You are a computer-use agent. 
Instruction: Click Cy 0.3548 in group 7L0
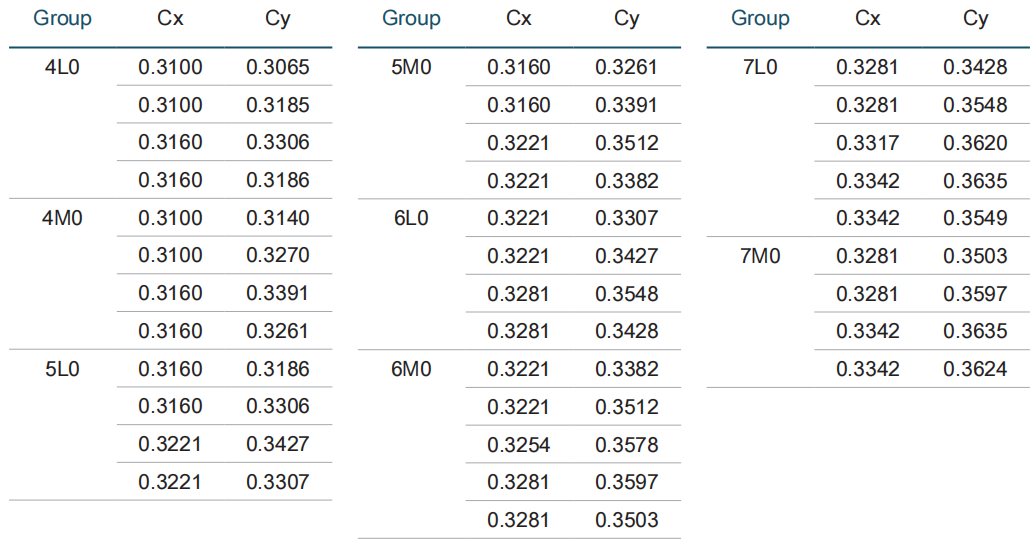pos(975,105)
